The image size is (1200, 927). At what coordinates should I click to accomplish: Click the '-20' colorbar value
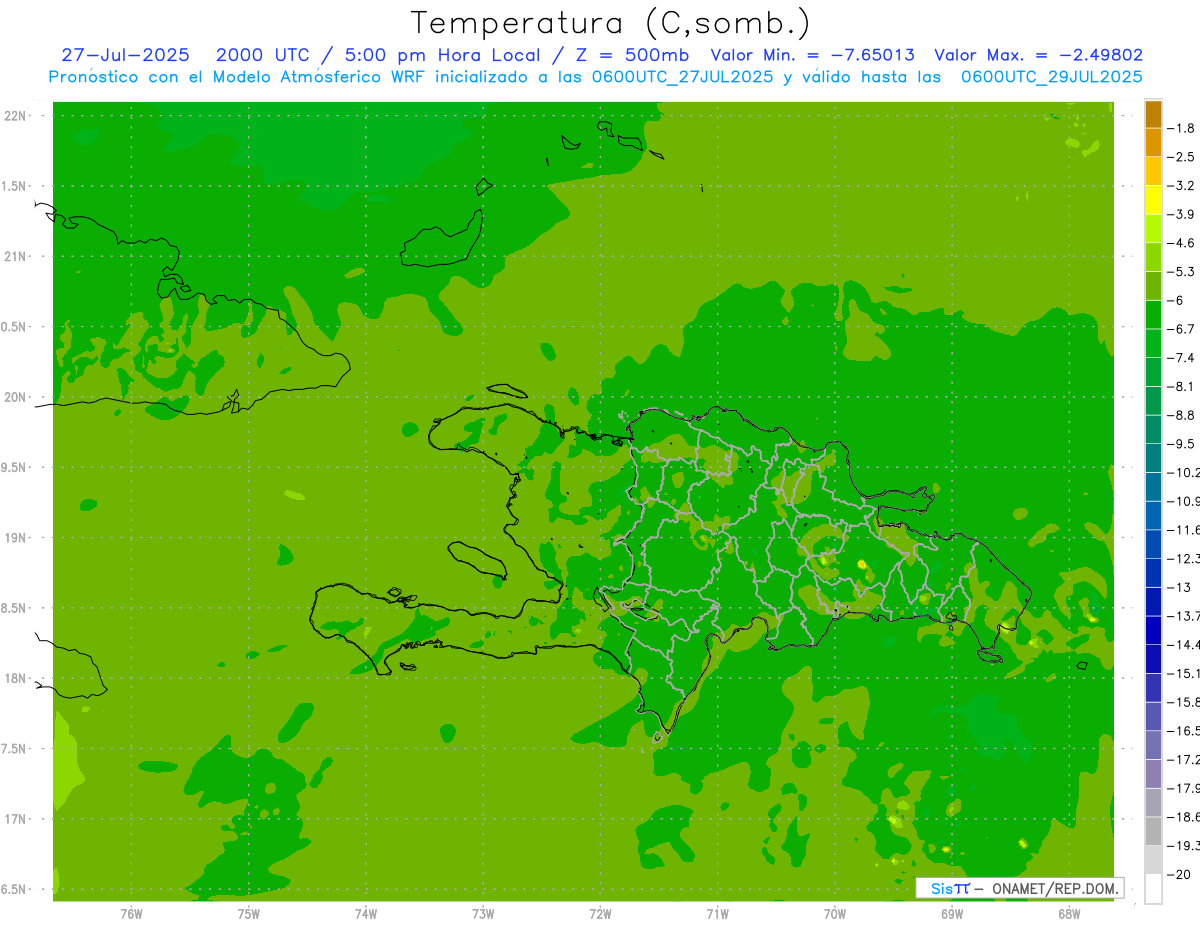[x=1181, y=875]
